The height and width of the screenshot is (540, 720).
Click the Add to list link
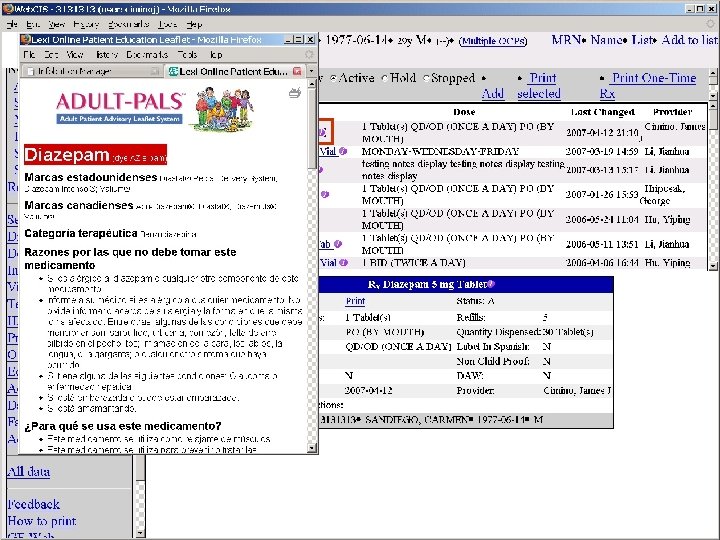pyautogui.click(x=689, y=40)
